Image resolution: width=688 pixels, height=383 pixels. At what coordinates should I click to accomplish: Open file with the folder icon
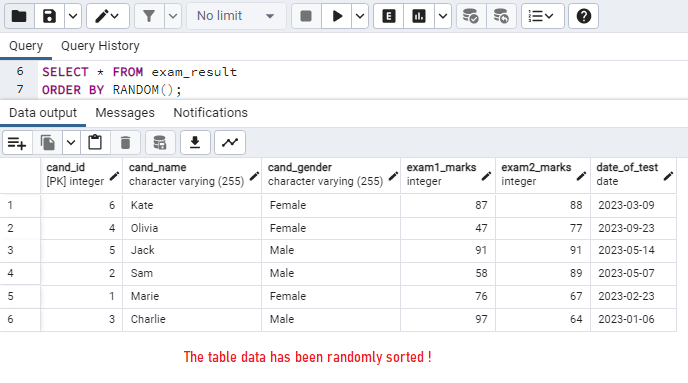coord(19,16)
